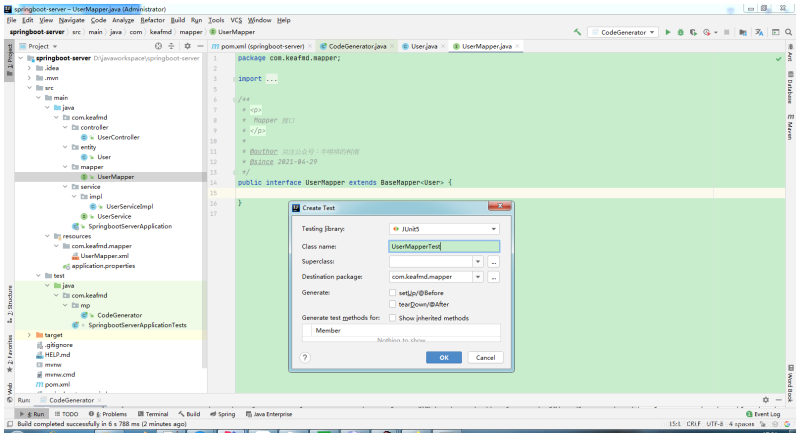The width and height of the screenshot is (800, 433).
Task: Open the Project view selector dropdown
Action: 39,46
